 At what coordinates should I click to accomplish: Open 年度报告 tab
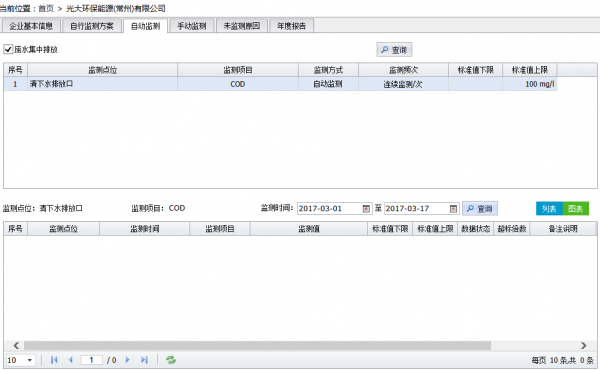(x=292, y=26)
